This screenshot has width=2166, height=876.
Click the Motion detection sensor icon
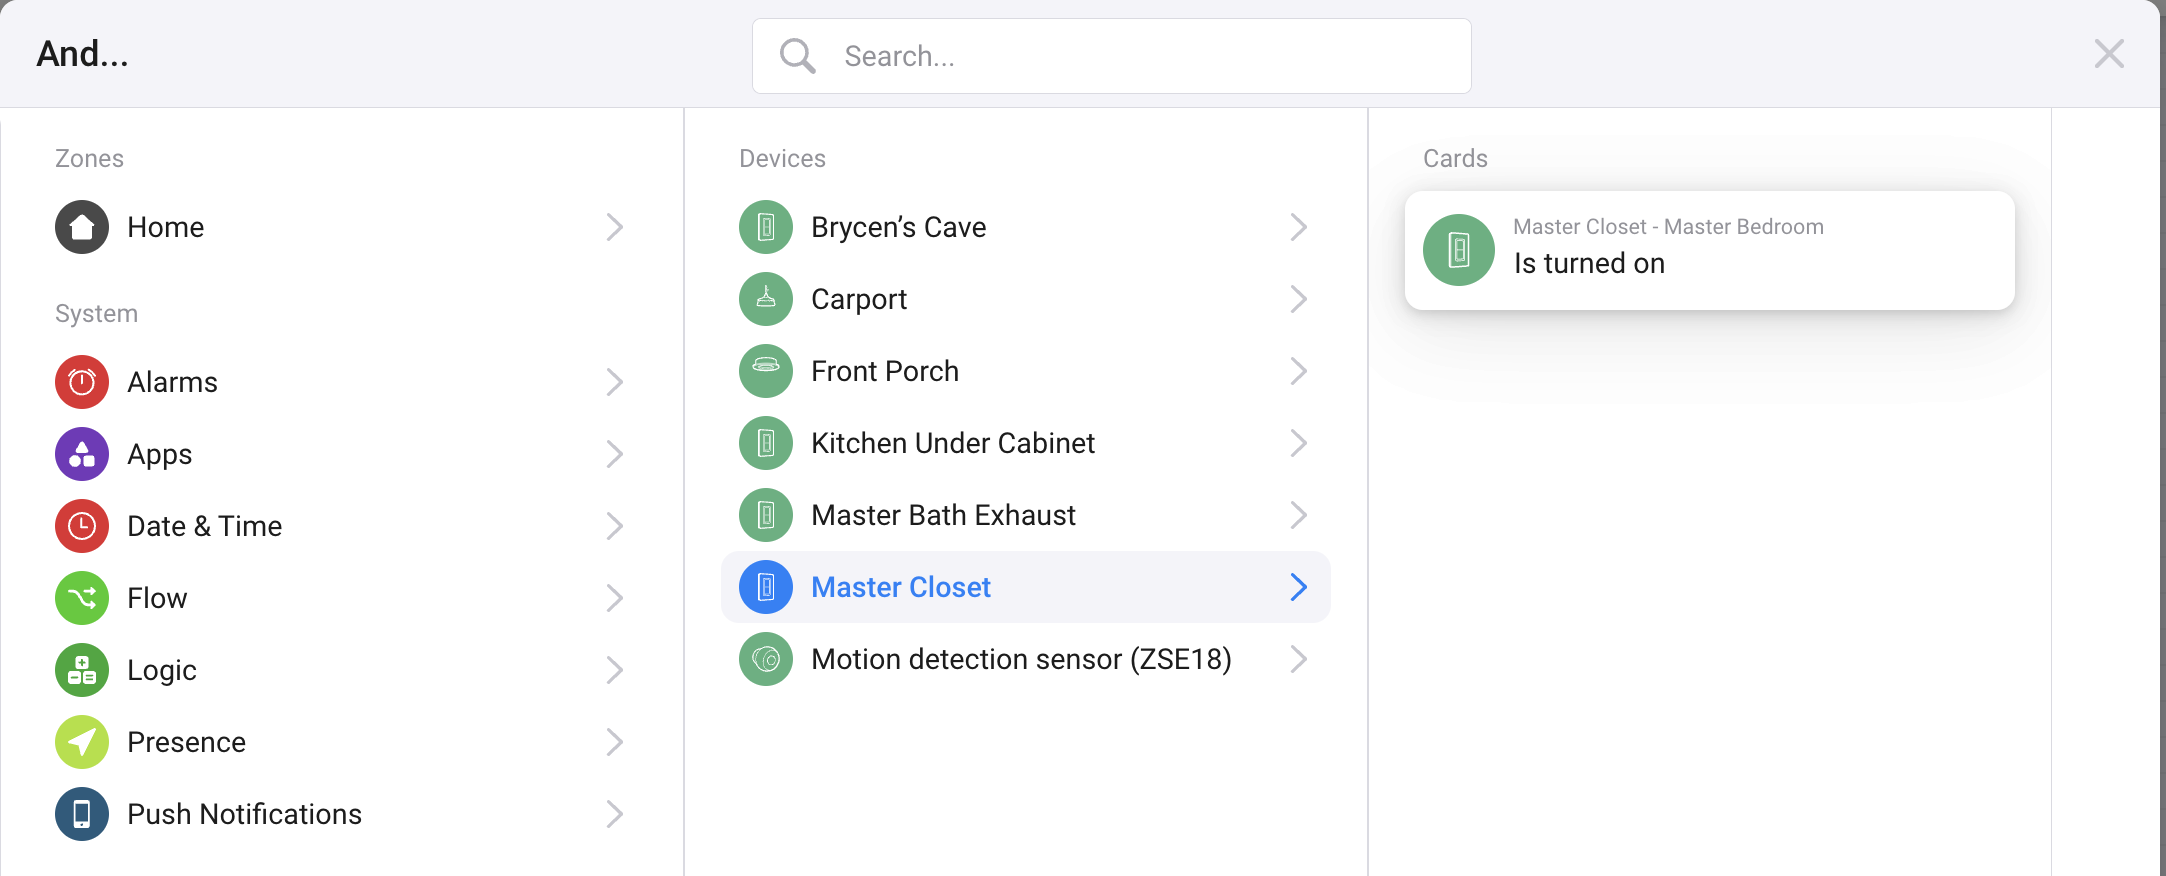pos(766,659)
